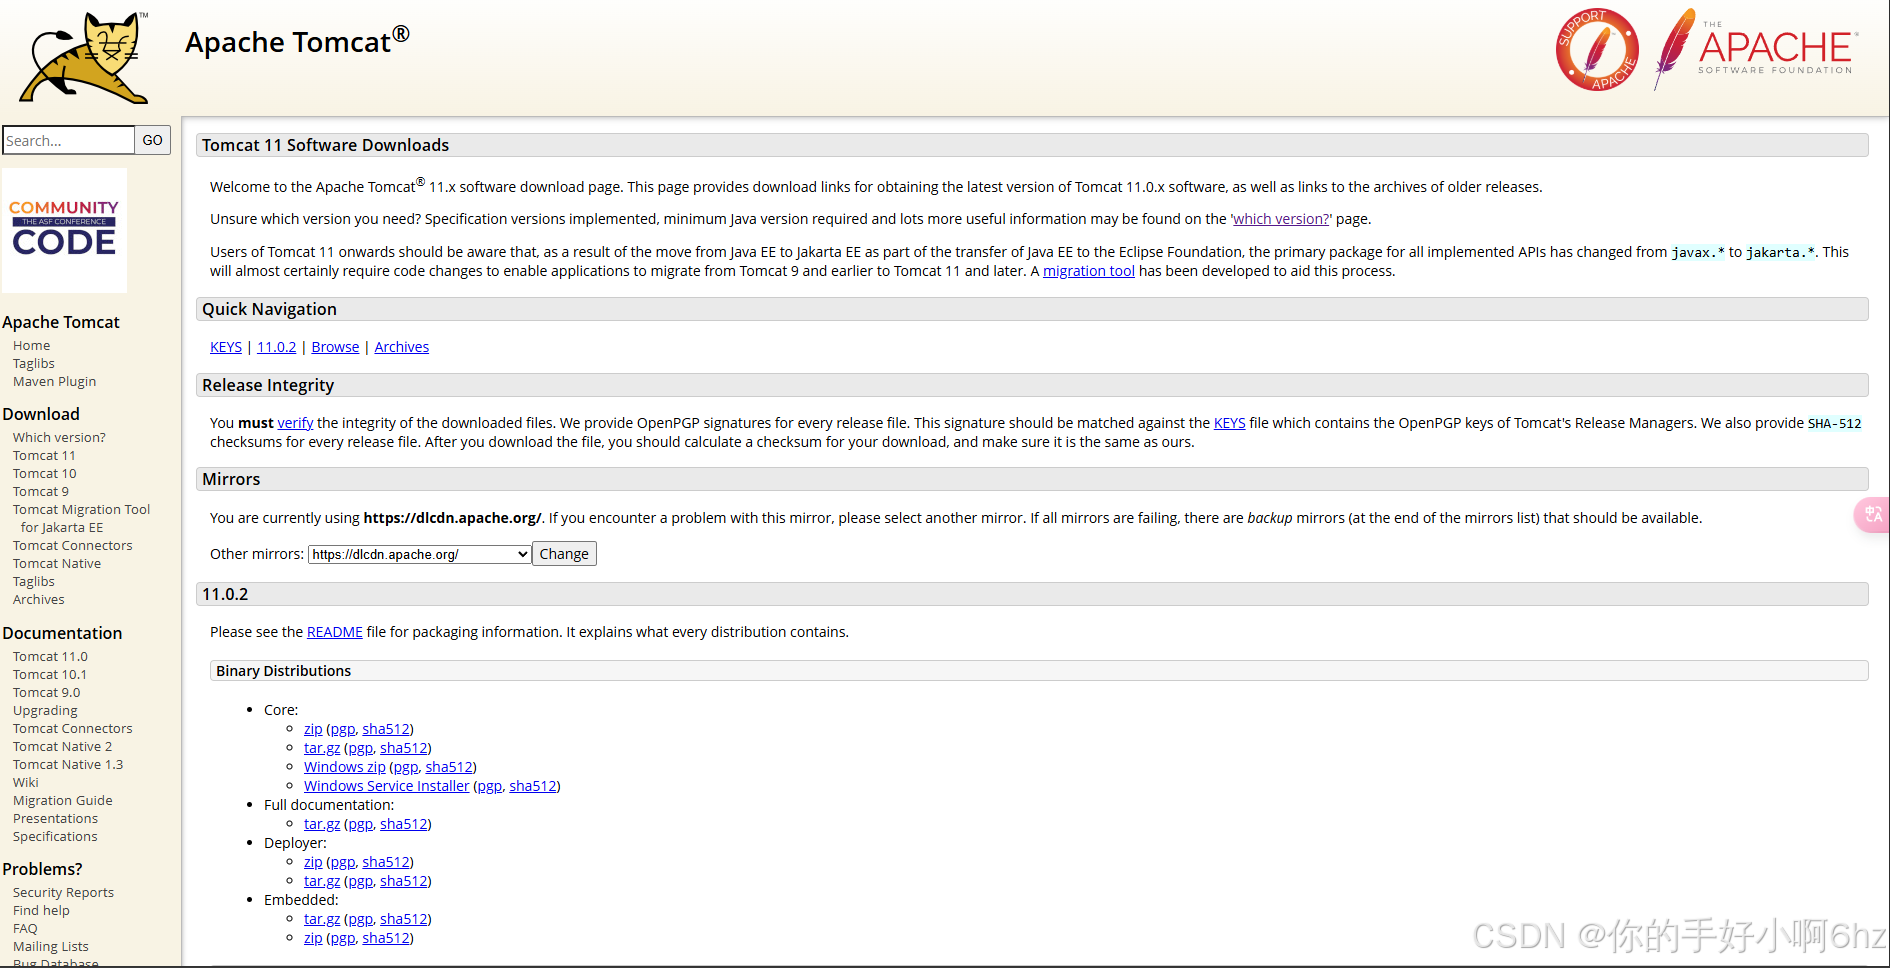Open sha512 checksum for Windows zip

tap(448, 767)
